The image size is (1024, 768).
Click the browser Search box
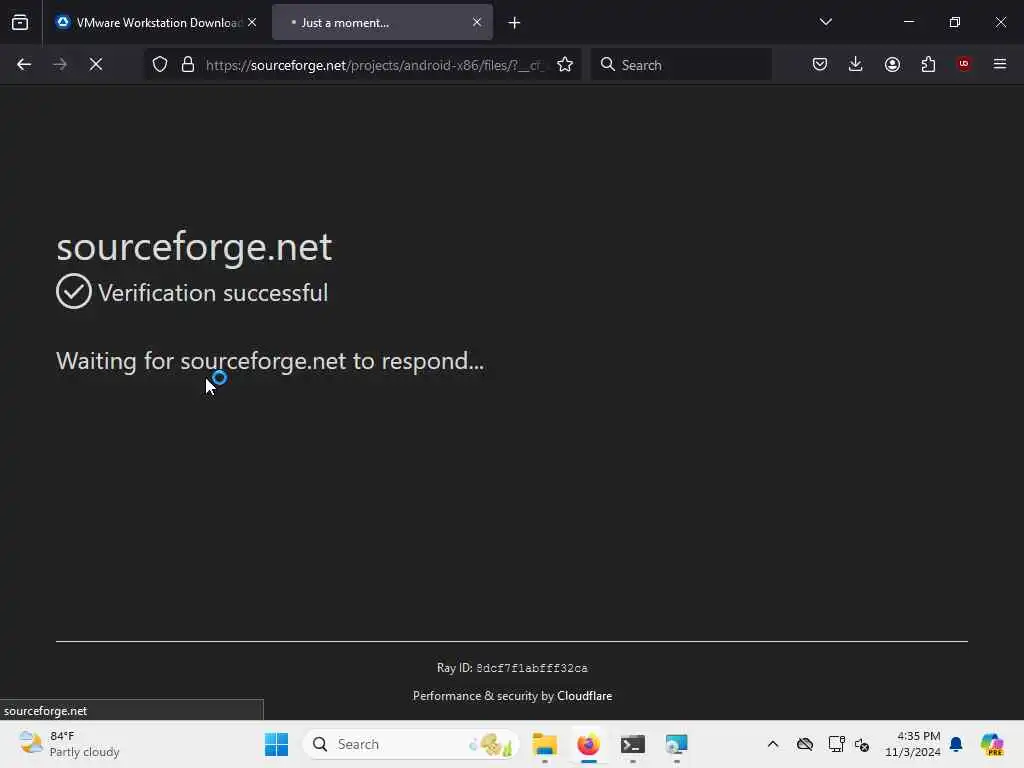coord(681,65)
